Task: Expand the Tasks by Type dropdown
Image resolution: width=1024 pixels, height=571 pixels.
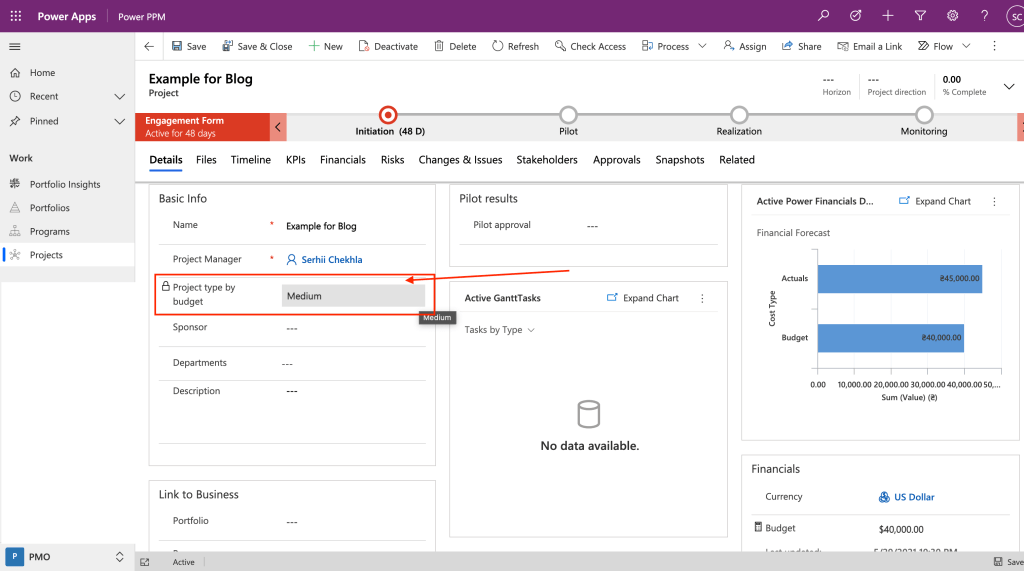Action: (499, 330)
